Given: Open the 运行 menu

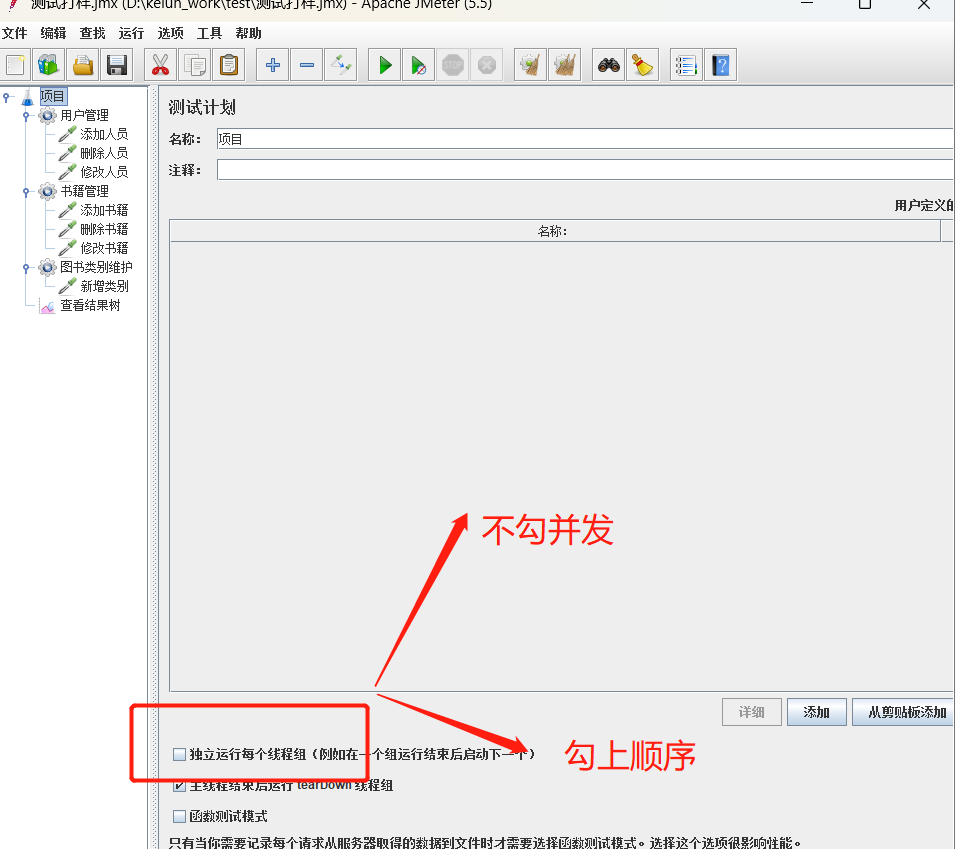Looking at the screenshot, I should coord(131,33).
